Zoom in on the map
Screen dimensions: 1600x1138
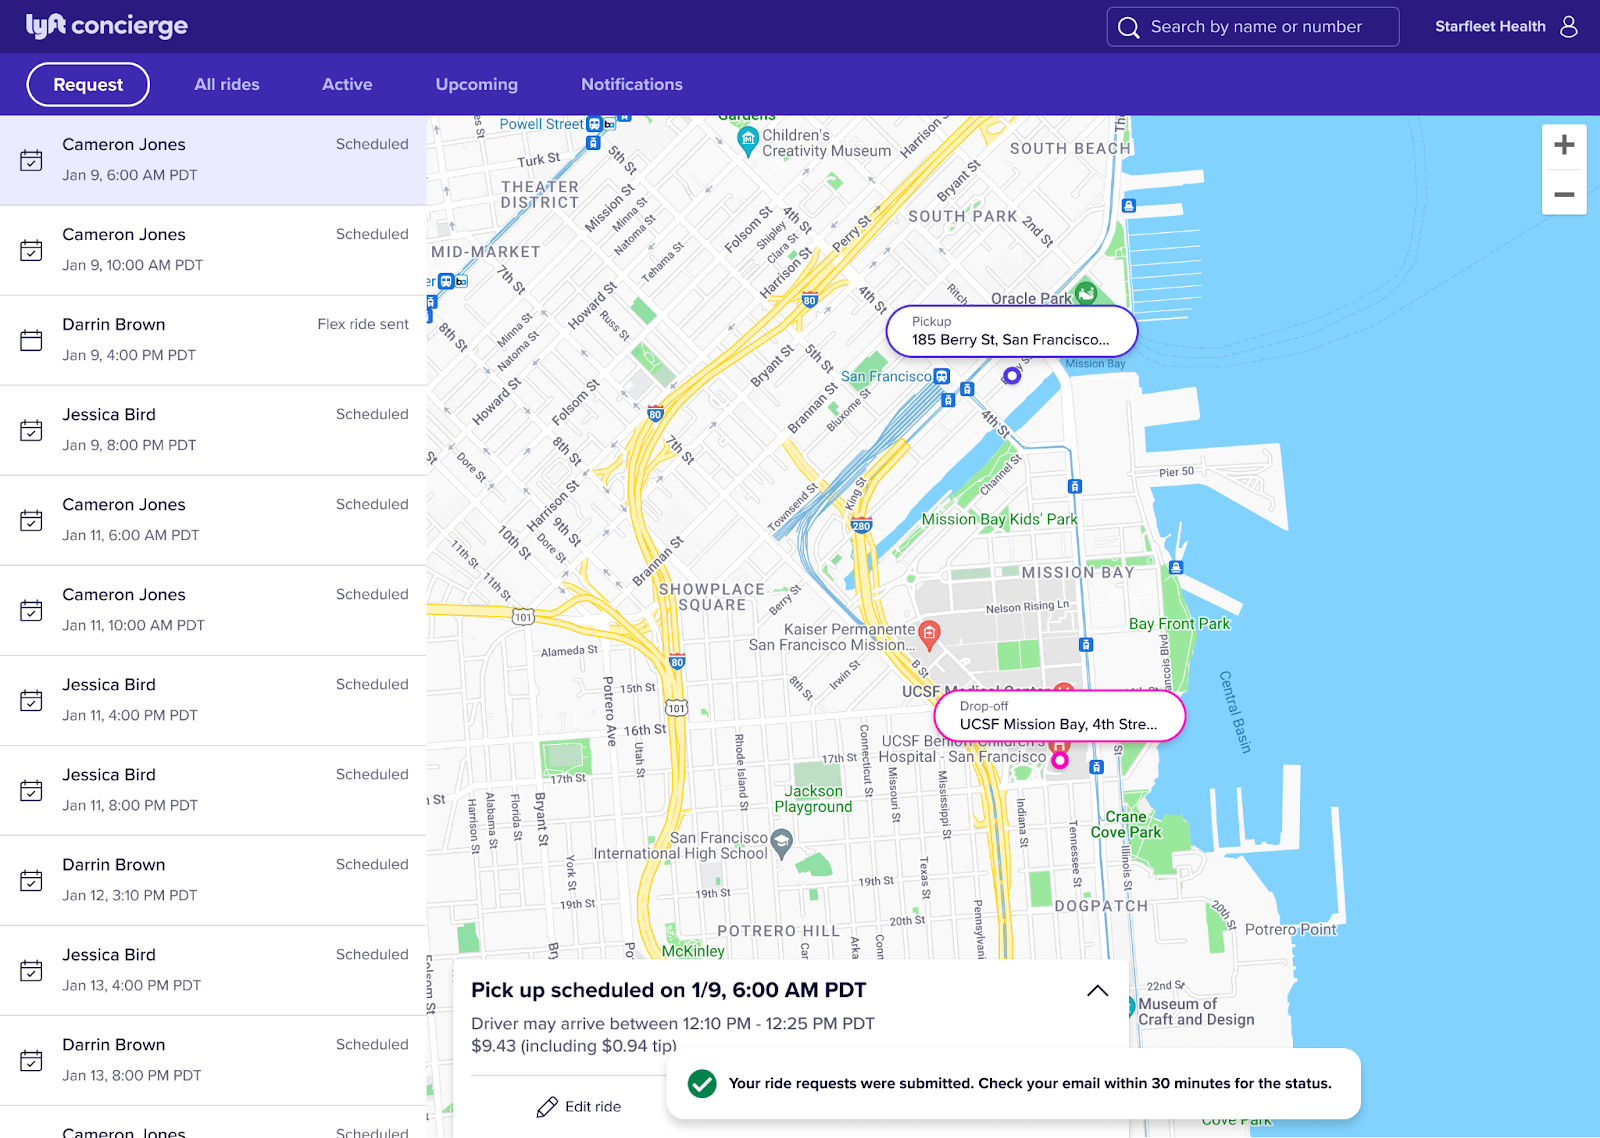coord(1564,145)
